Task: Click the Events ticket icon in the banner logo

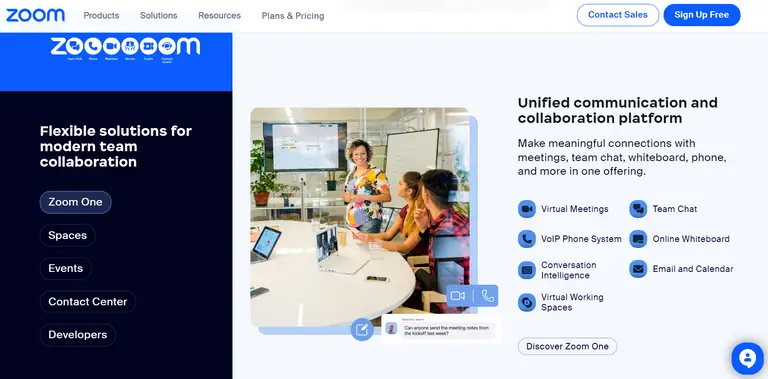Action: coord(148,47)
